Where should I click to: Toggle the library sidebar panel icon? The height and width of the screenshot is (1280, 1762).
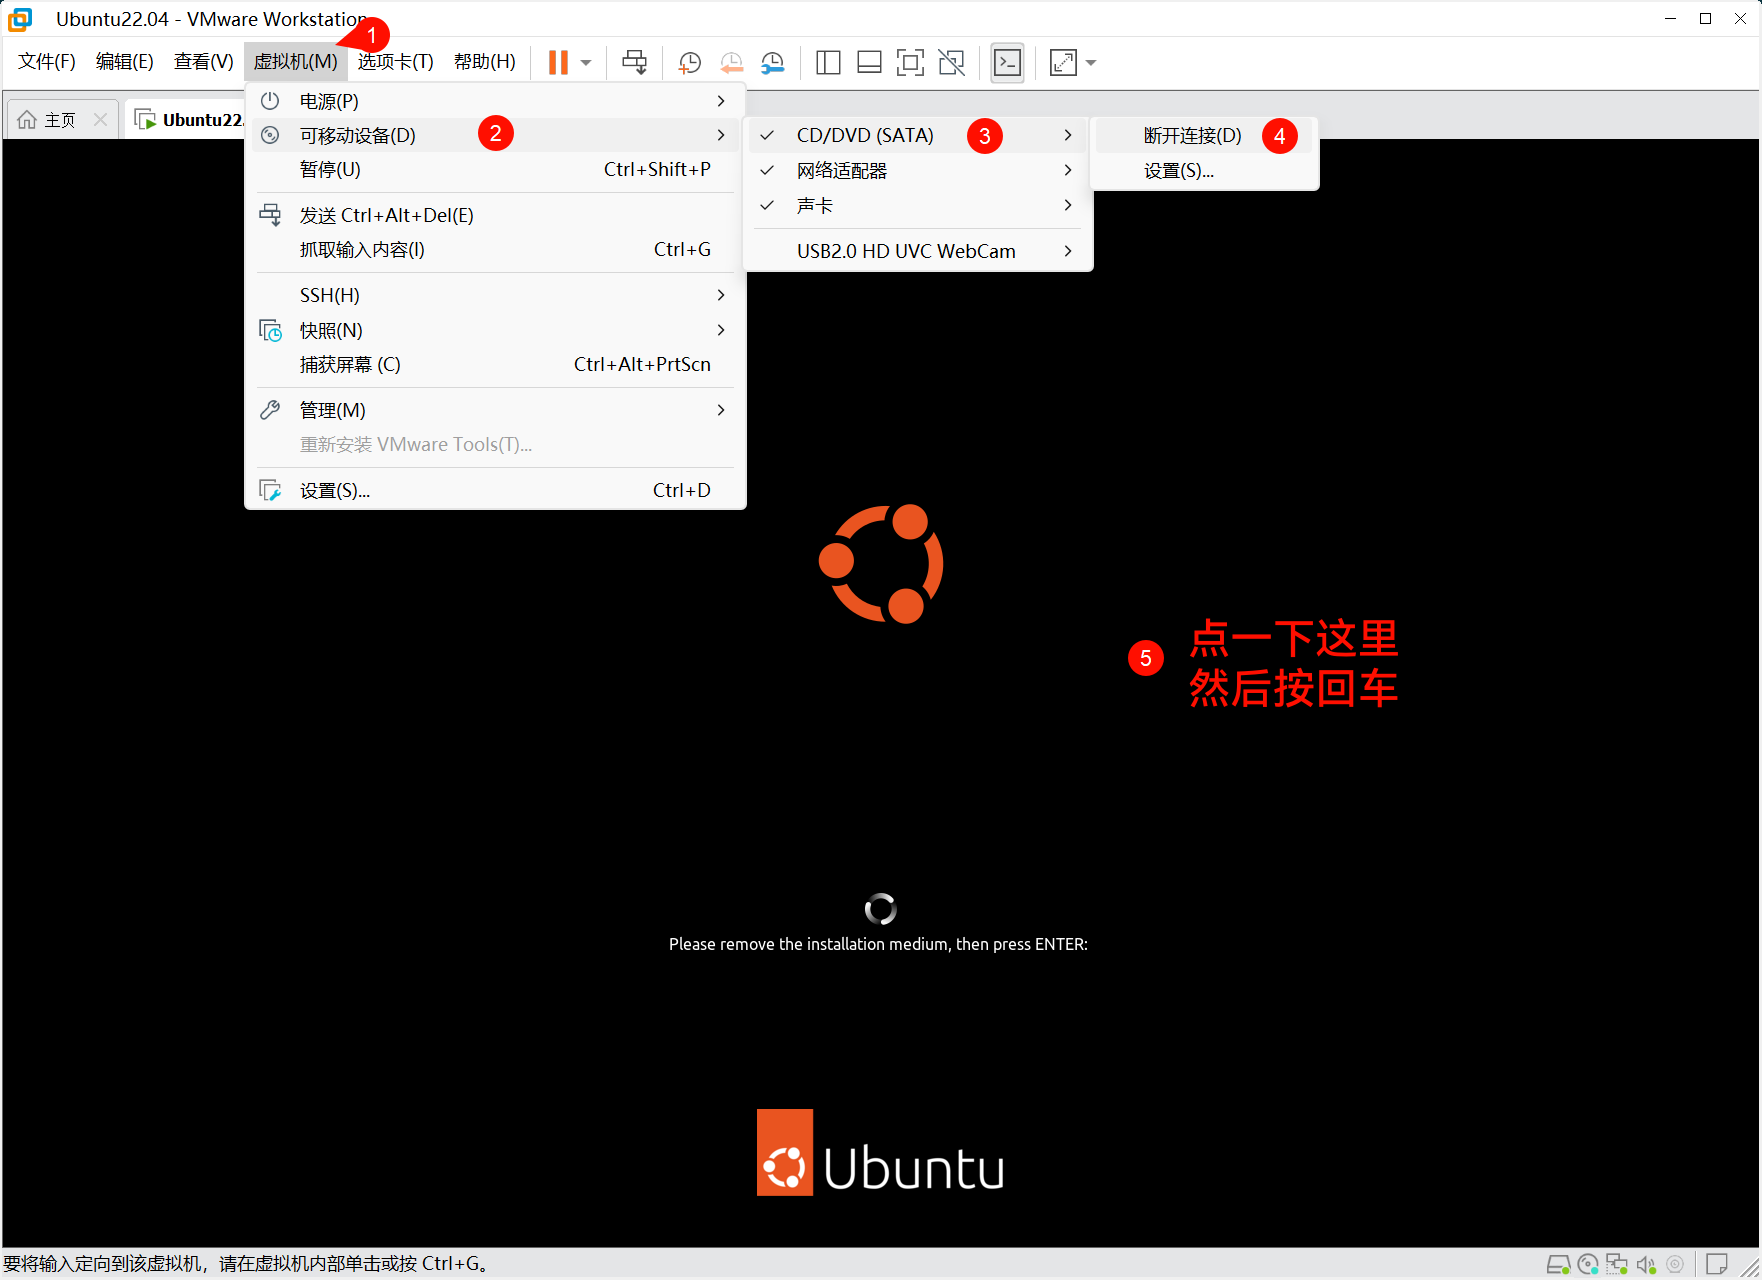828,62
